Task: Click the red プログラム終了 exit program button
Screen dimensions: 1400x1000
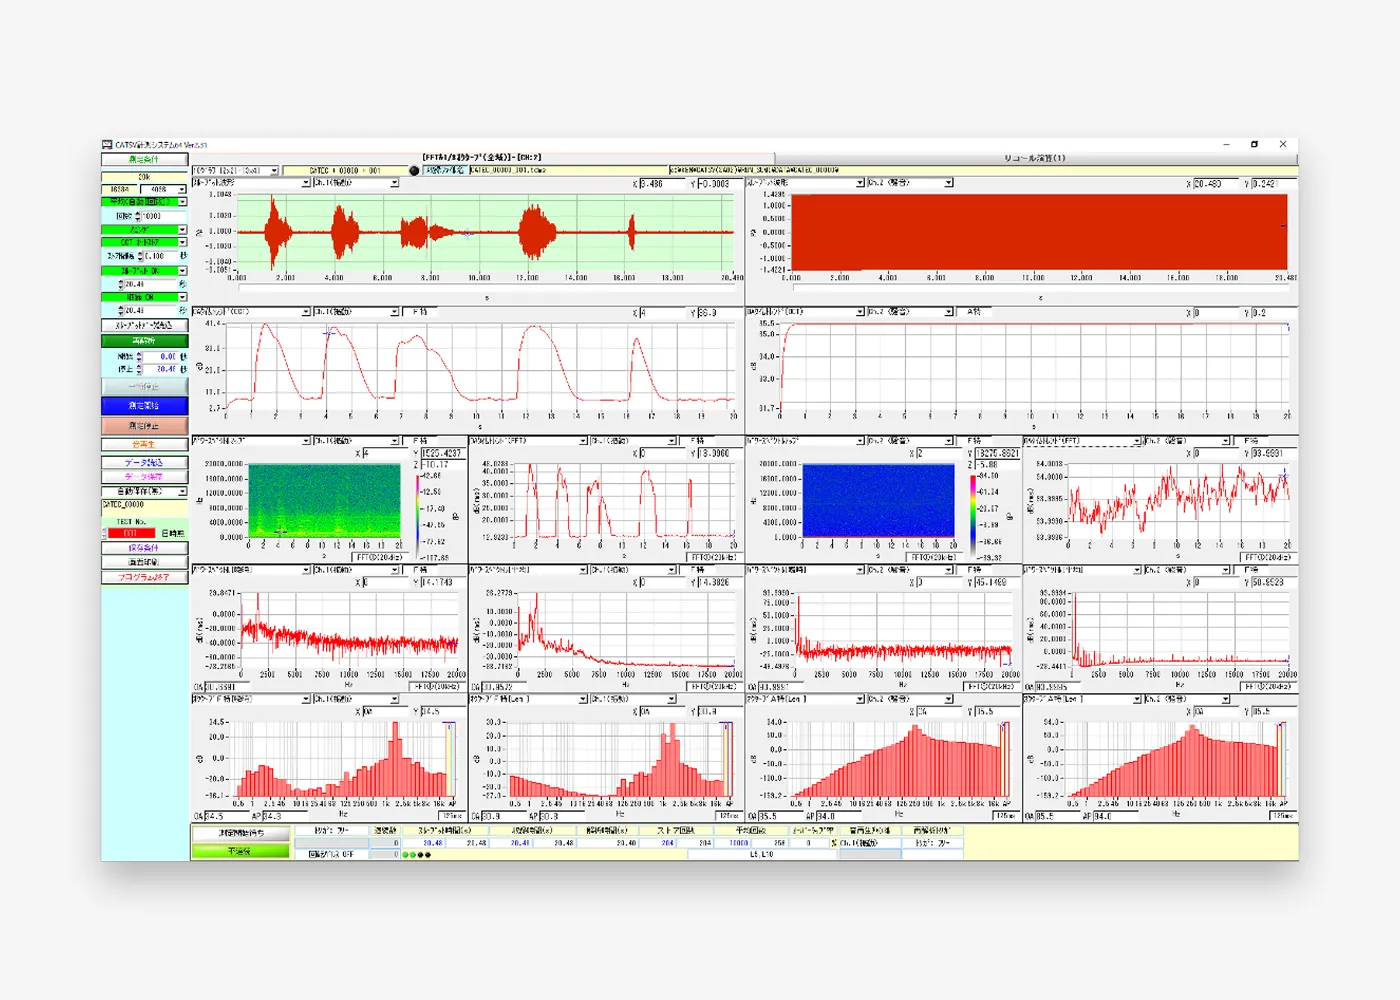Action: point(144,577)
